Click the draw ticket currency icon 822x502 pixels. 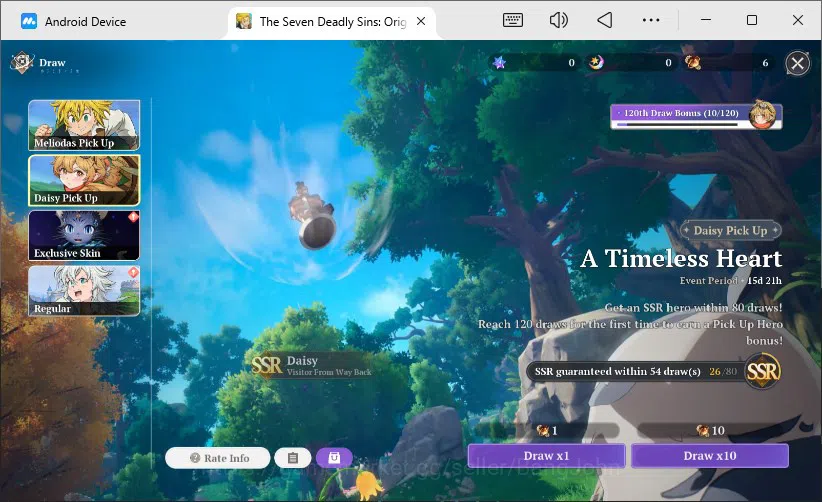(693, 63)
